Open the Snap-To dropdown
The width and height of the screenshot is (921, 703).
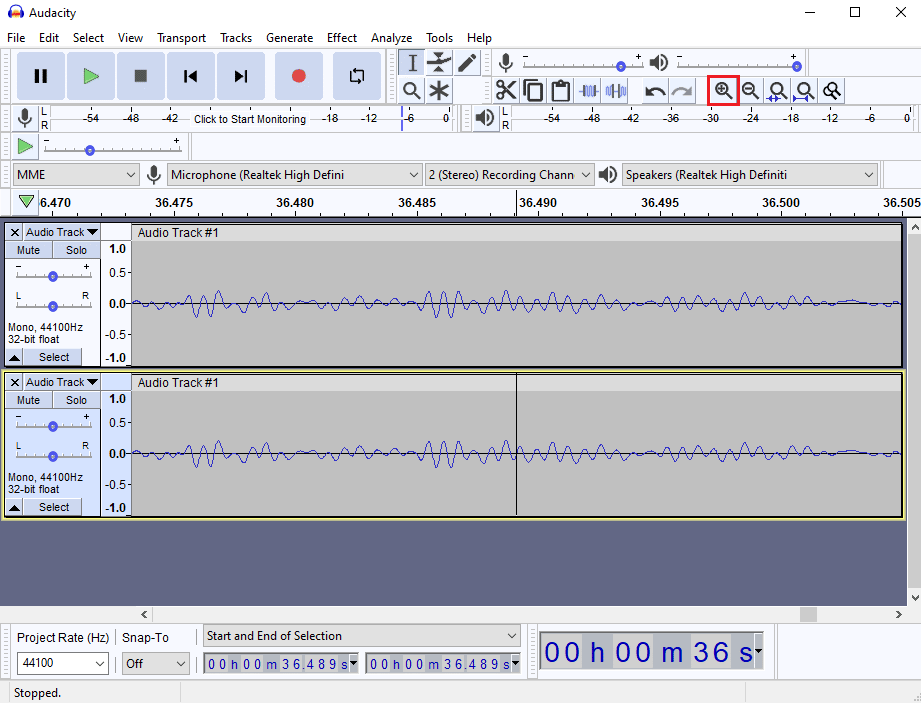pyautogui.click(x=155, y=663)
